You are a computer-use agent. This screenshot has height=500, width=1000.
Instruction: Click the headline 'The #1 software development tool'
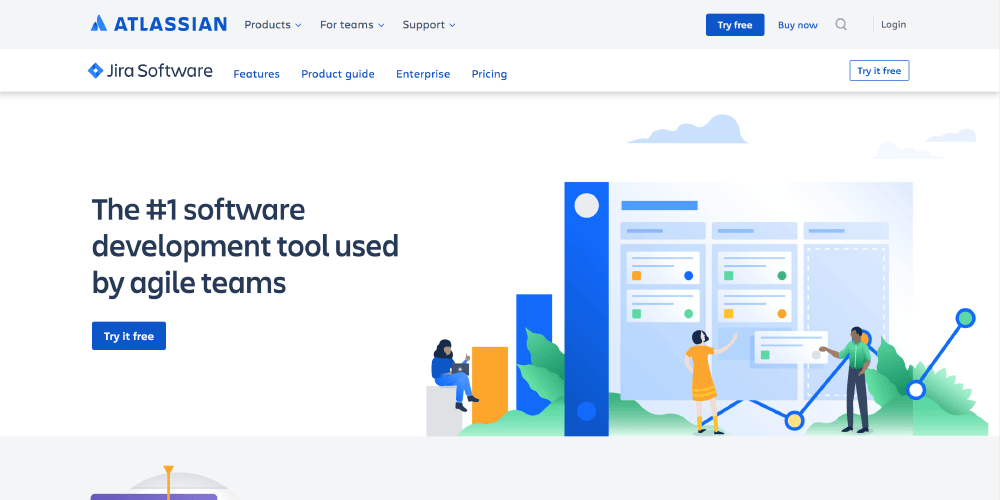[245, 246]
